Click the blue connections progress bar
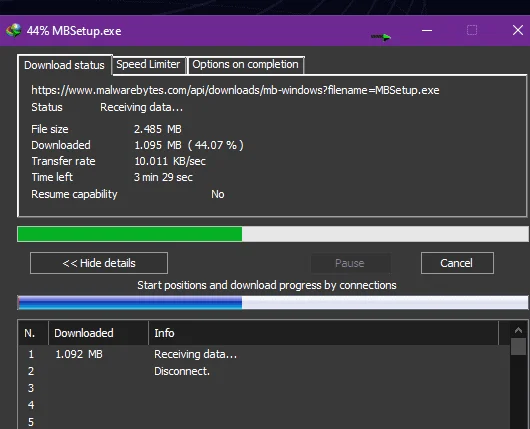 pos(273,303)
